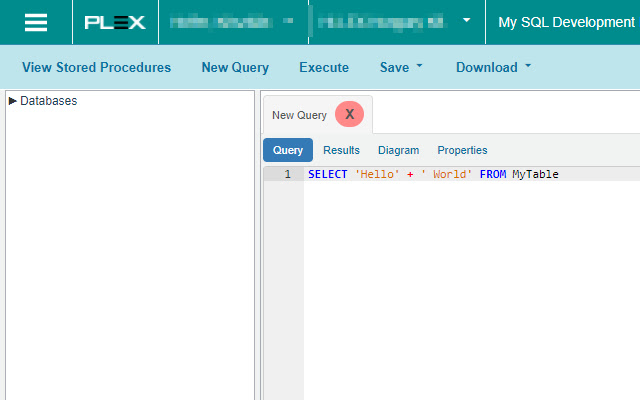Switch to the Query tab
Viewport: 640px width, 400px height.
coord(288,150)
